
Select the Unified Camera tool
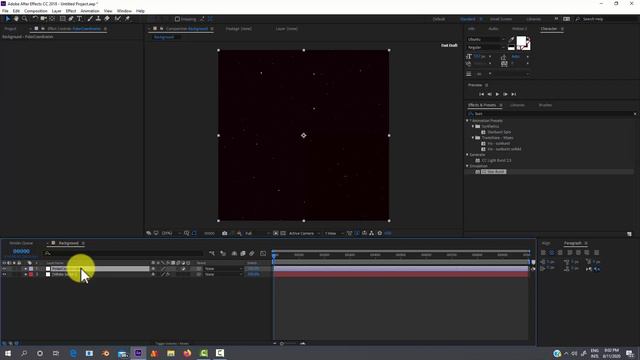pos(43,19)
